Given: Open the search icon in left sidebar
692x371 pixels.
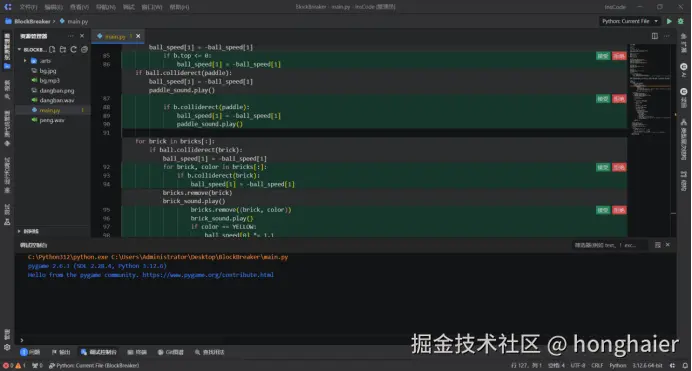Looking at the screenshot, I should (x=7, y=96).
